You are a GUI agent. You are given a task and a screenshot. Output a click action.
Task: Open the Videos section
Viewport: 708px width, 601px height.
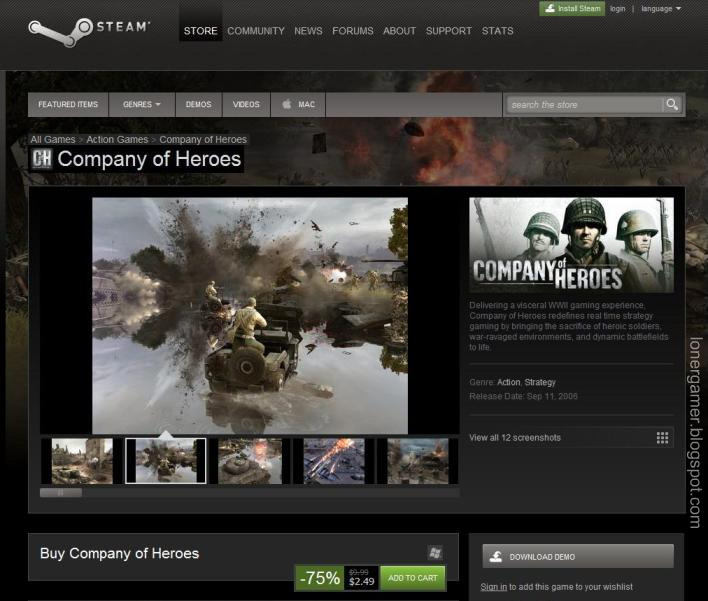(246, 104)
